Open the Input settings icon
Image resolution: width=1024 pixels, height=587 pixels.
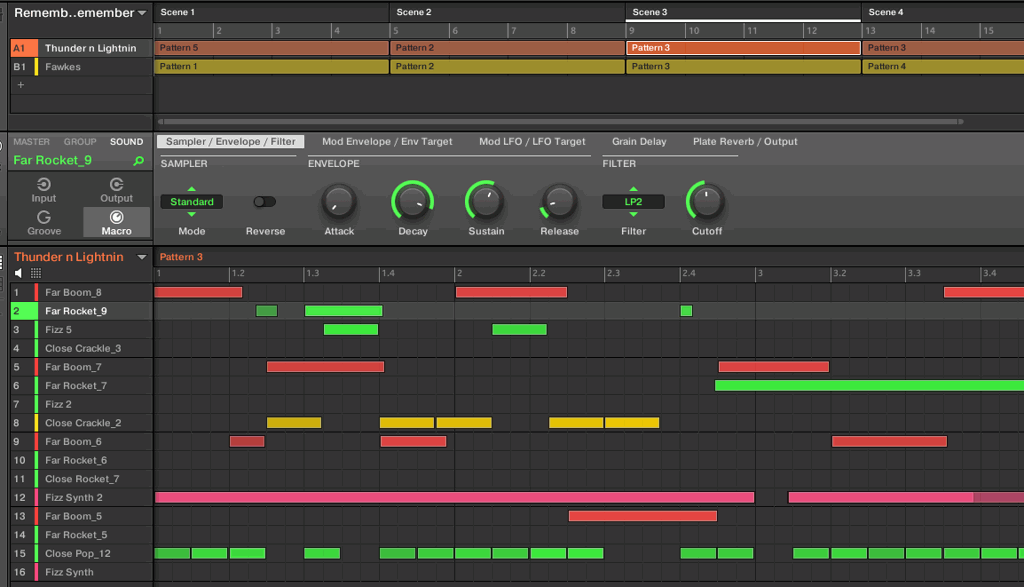coord(44,185)
